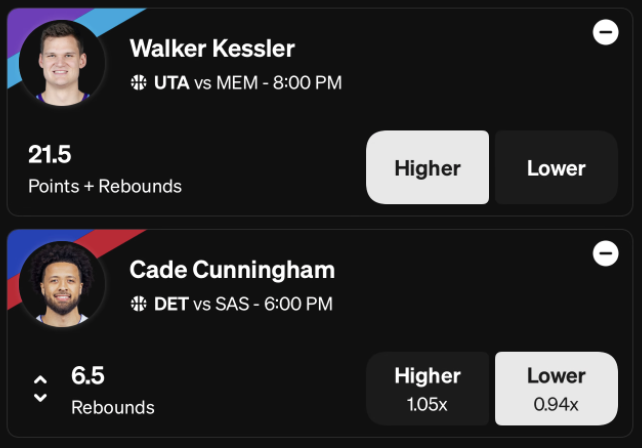642x448 pixels.
Task: Select Lower for Kessler Points + Rebounds
Action: click(556, 167)
